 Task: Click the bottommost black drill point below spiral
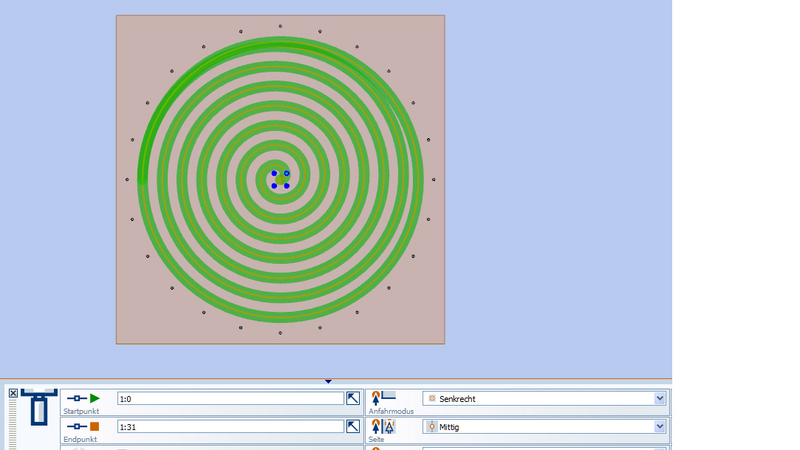[280, 333]
